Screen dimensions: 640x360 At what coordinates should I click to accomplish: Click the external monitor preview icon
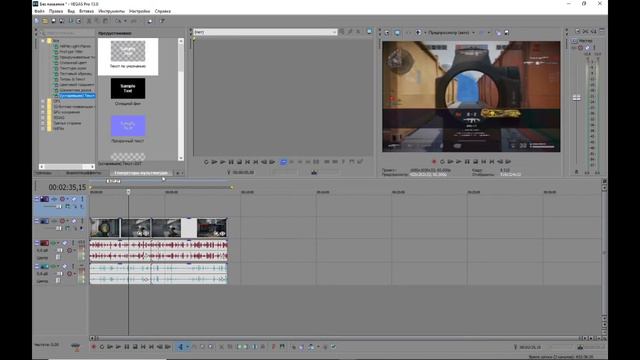[x=397, y=32]
